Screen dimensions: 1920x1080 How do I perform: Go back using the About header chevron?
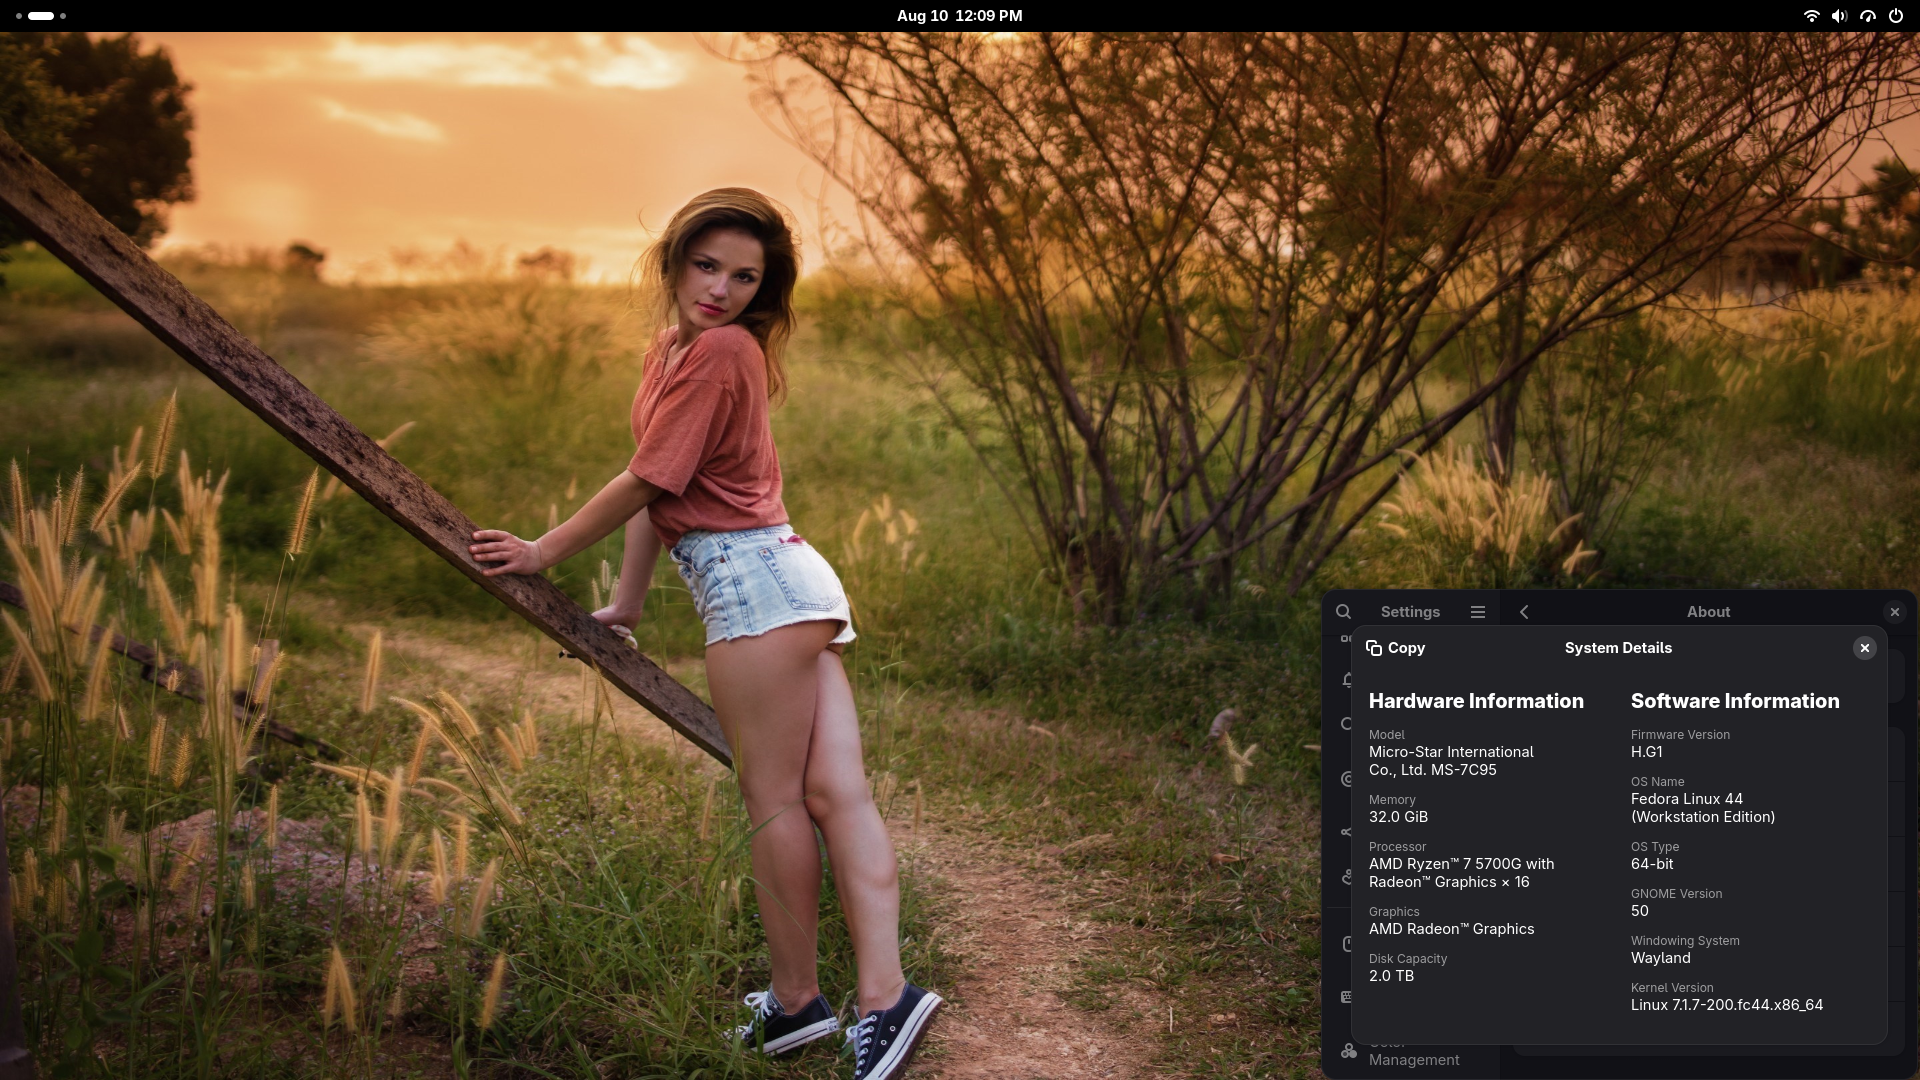[1524, 612]
